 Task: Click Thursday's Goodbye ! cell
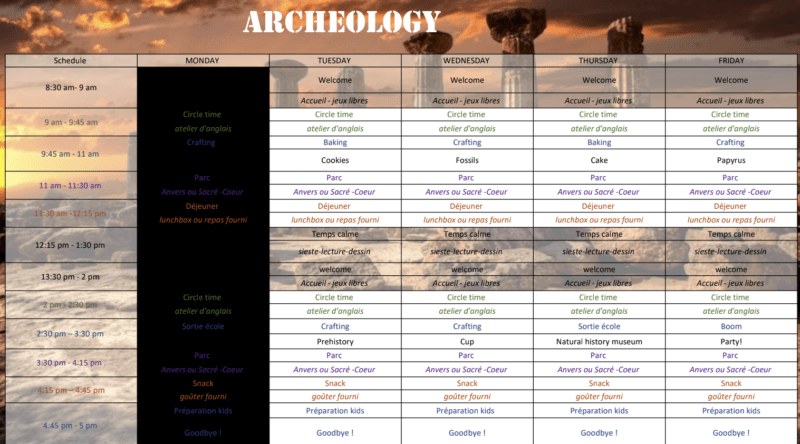pos(599,433)
